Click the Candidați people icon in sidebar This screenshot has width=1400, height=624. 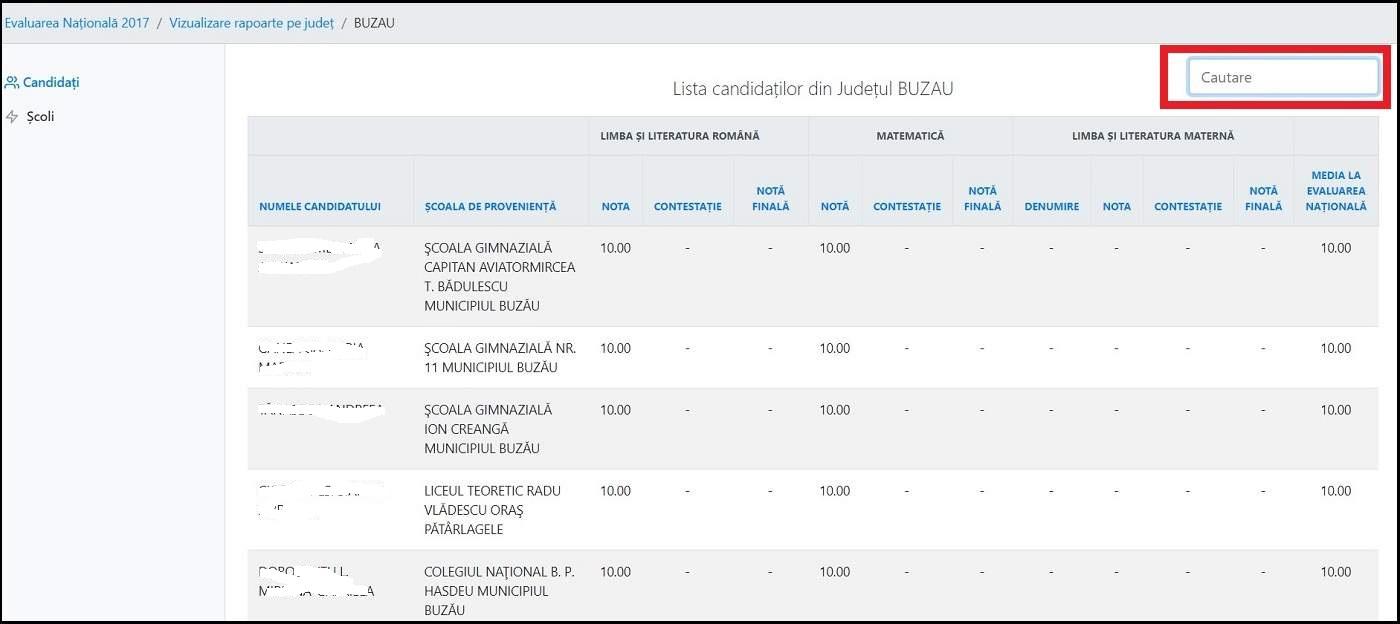[x=12, y=82]
